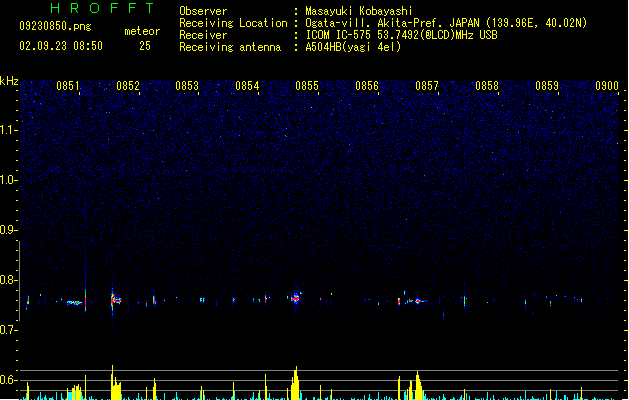Click the meteor count value 25

[145, 46]
